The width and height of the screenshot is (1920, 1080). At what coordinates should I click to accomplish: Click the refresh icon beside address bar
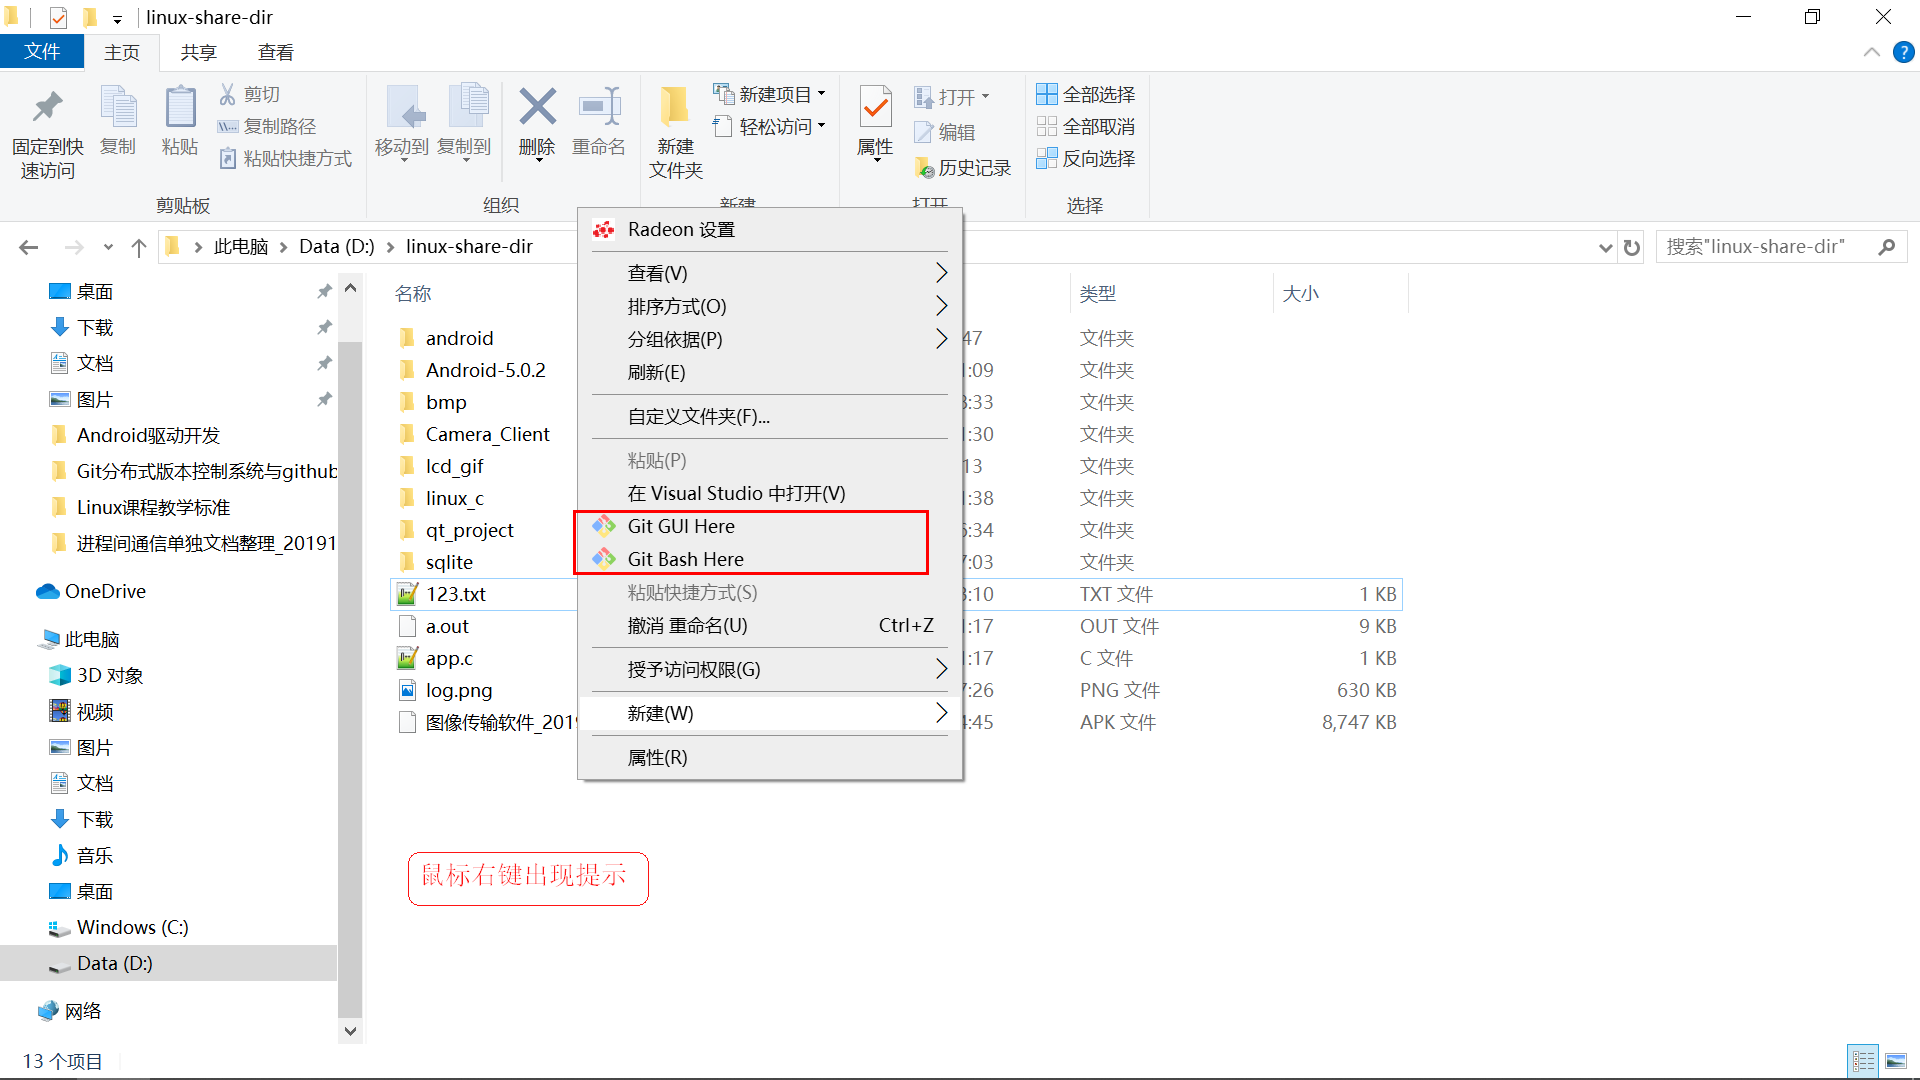(1632, 247)
